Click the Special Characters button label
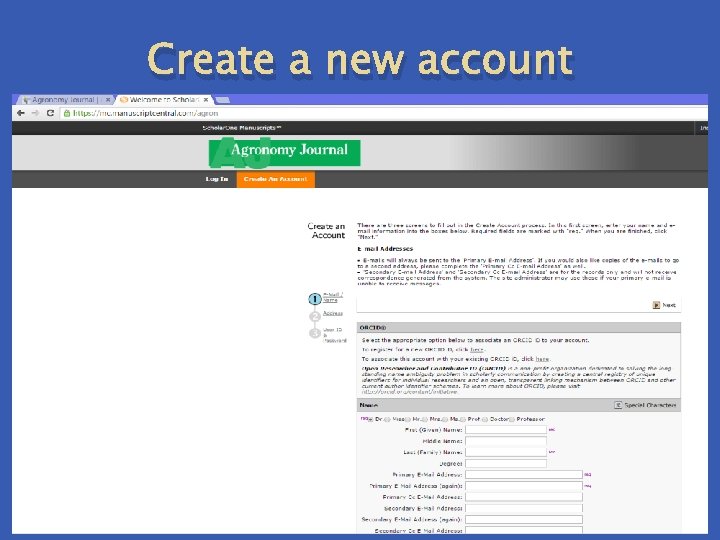This screenshot has height=540, width=720. pos(650,405)
